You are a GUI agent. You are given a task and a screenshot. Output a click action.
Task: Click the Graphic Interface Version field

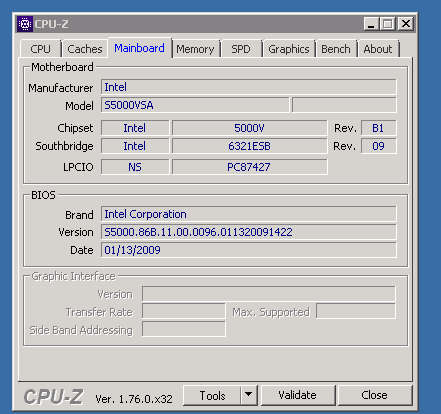[269, 294]
